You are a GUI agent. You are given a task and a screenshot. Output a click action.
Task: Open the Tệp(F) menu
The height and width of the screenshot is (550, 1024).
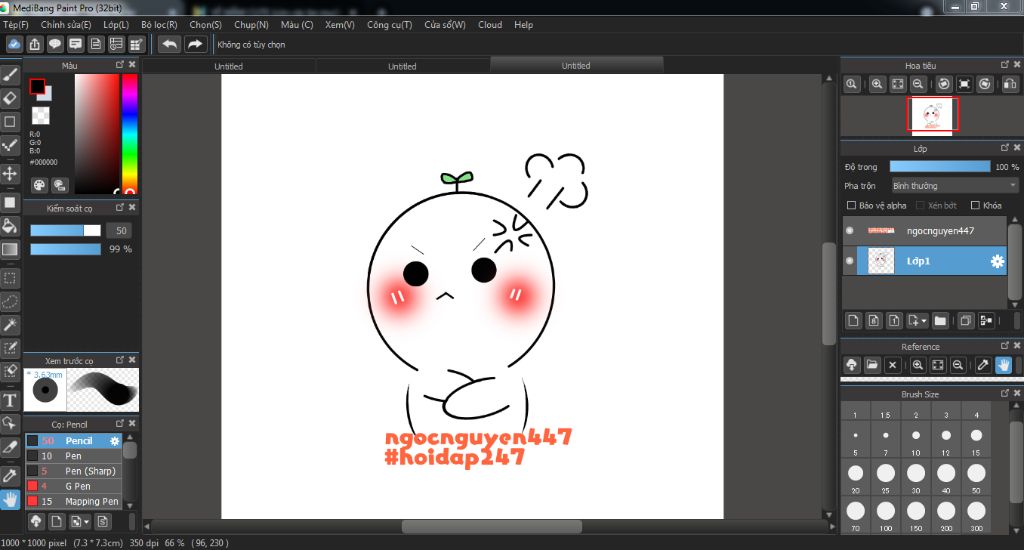[16, 25]
